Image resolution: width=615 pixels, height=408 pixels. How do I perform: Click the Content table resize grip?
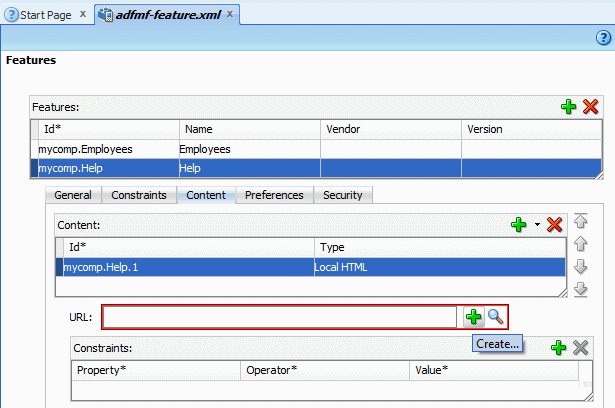562,292
